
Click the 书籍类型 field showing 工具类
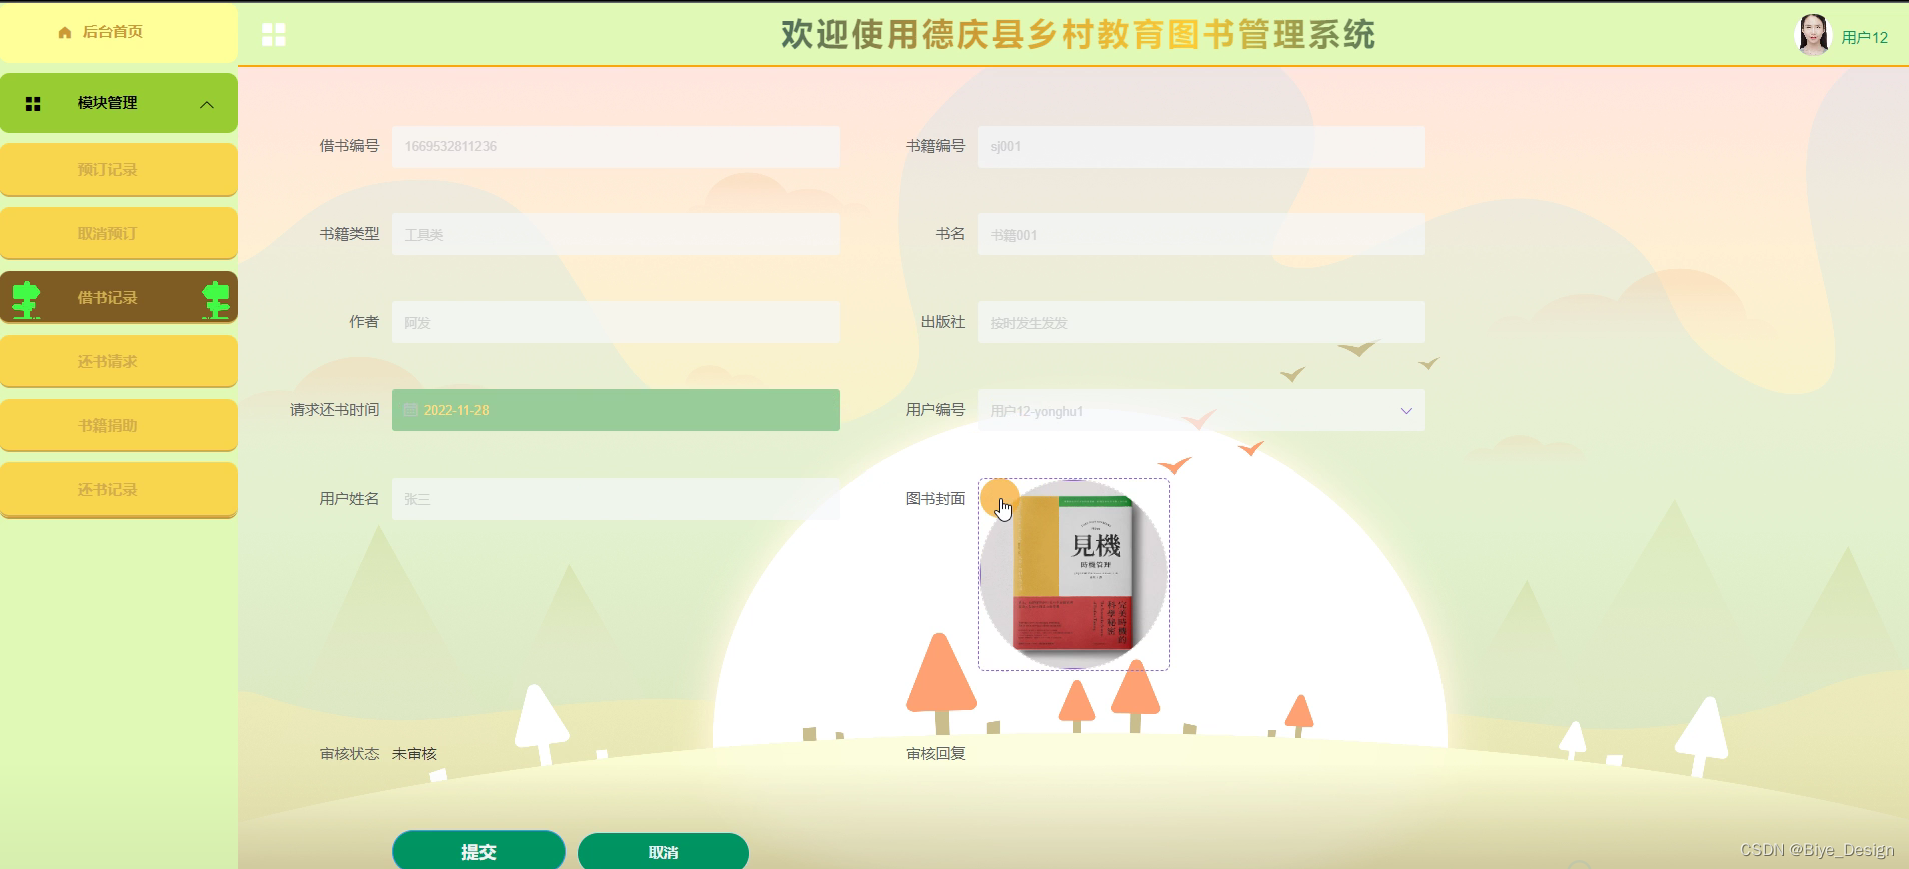pos(616,234)
